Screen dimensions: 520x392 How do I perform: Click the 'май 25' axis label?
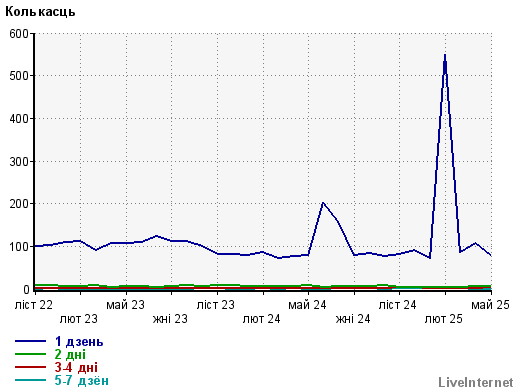pyautogui.click(x=490, y=305)
